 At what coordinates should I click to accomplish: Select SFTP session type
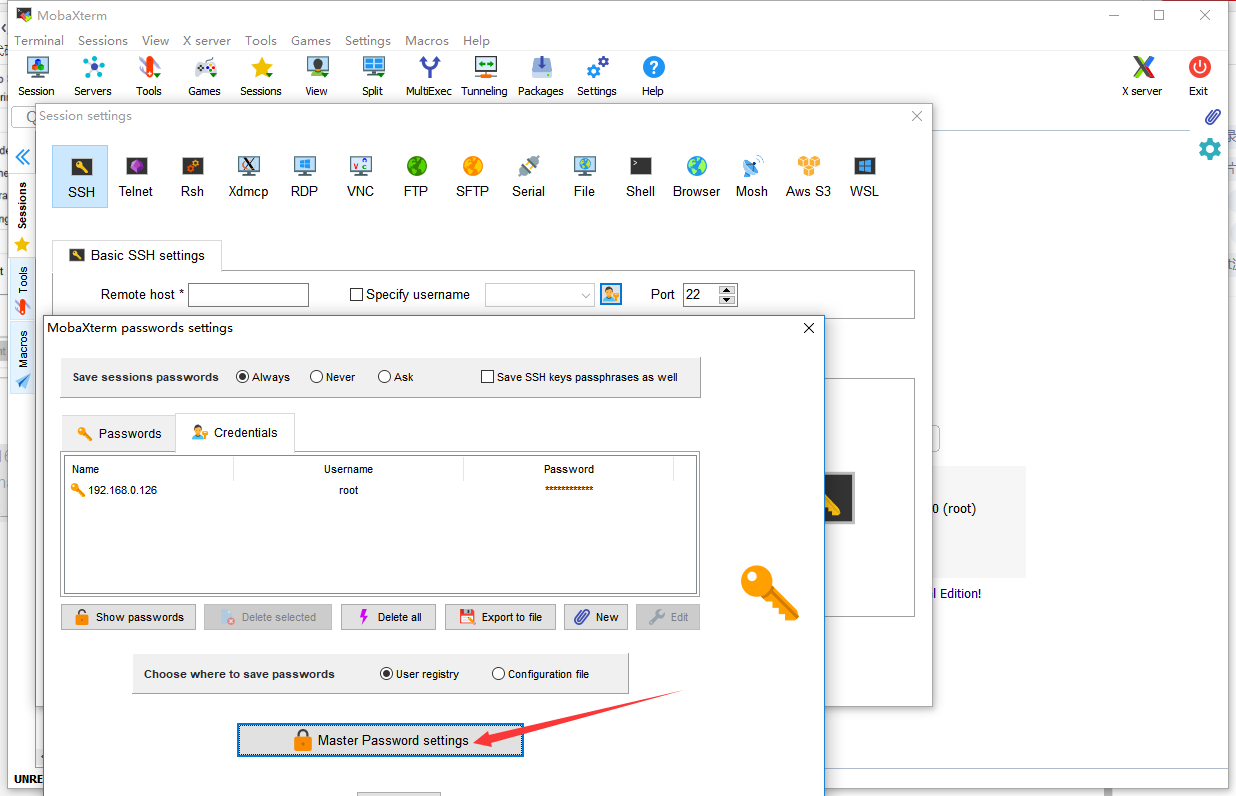[x=473, y=176]
